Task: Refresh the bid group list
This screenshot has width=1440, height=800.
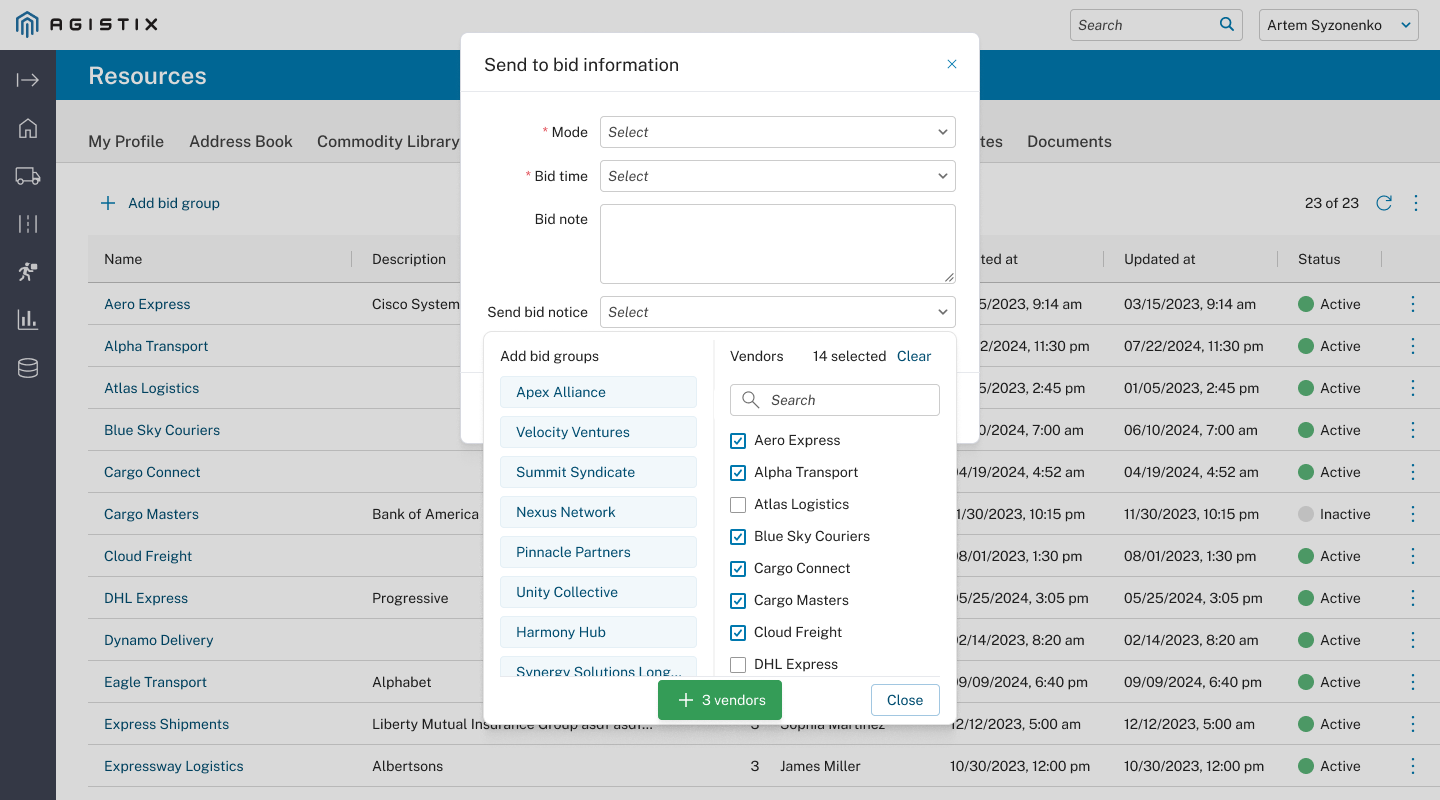Action: pos(1384,203)
